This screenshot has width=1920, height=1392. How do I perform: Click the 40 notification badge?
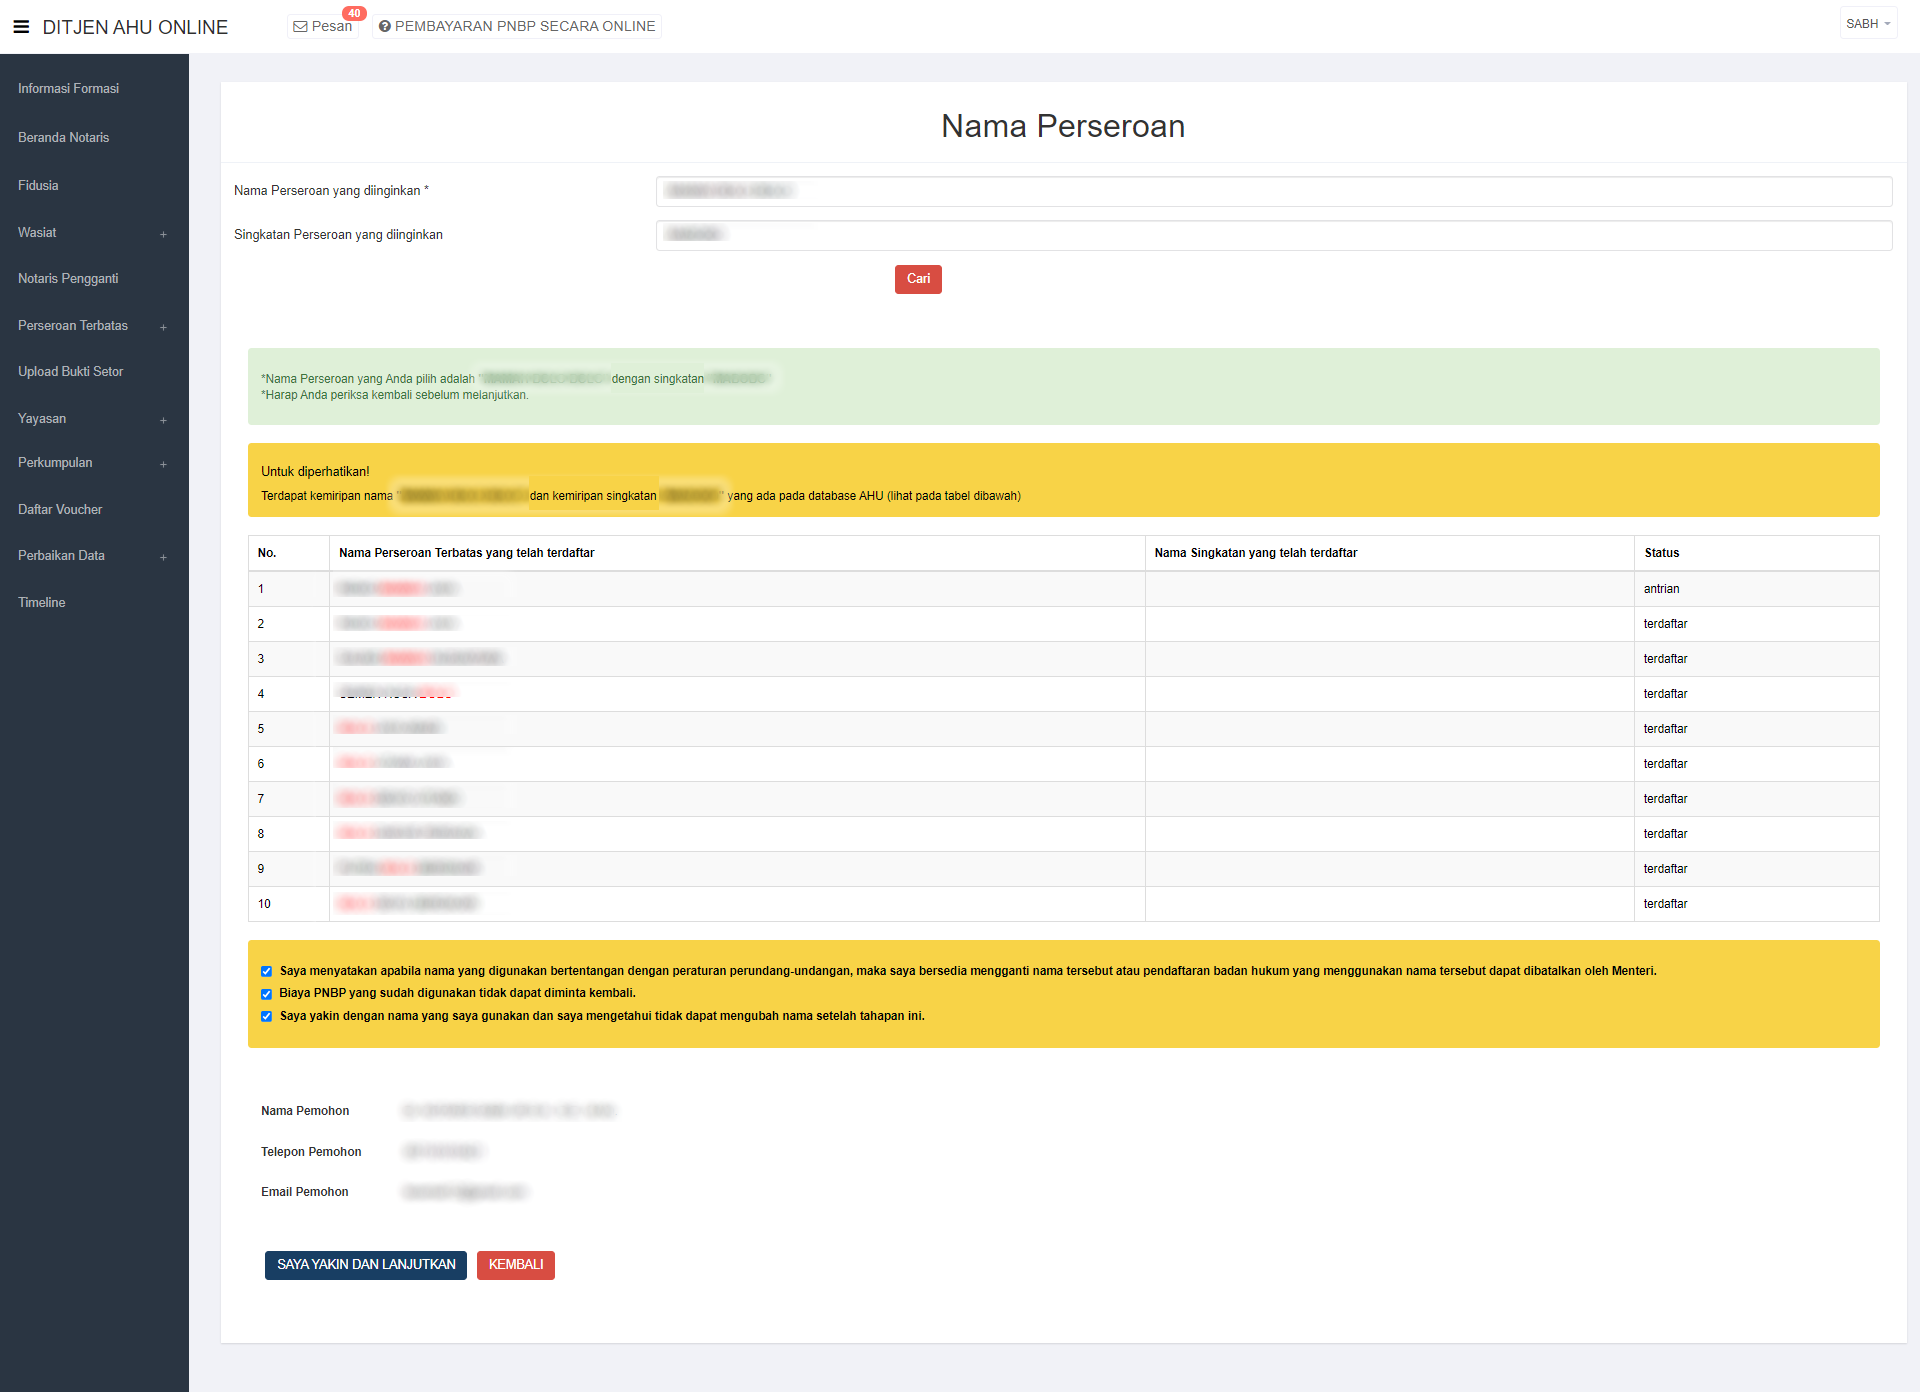tap(354, 13)
